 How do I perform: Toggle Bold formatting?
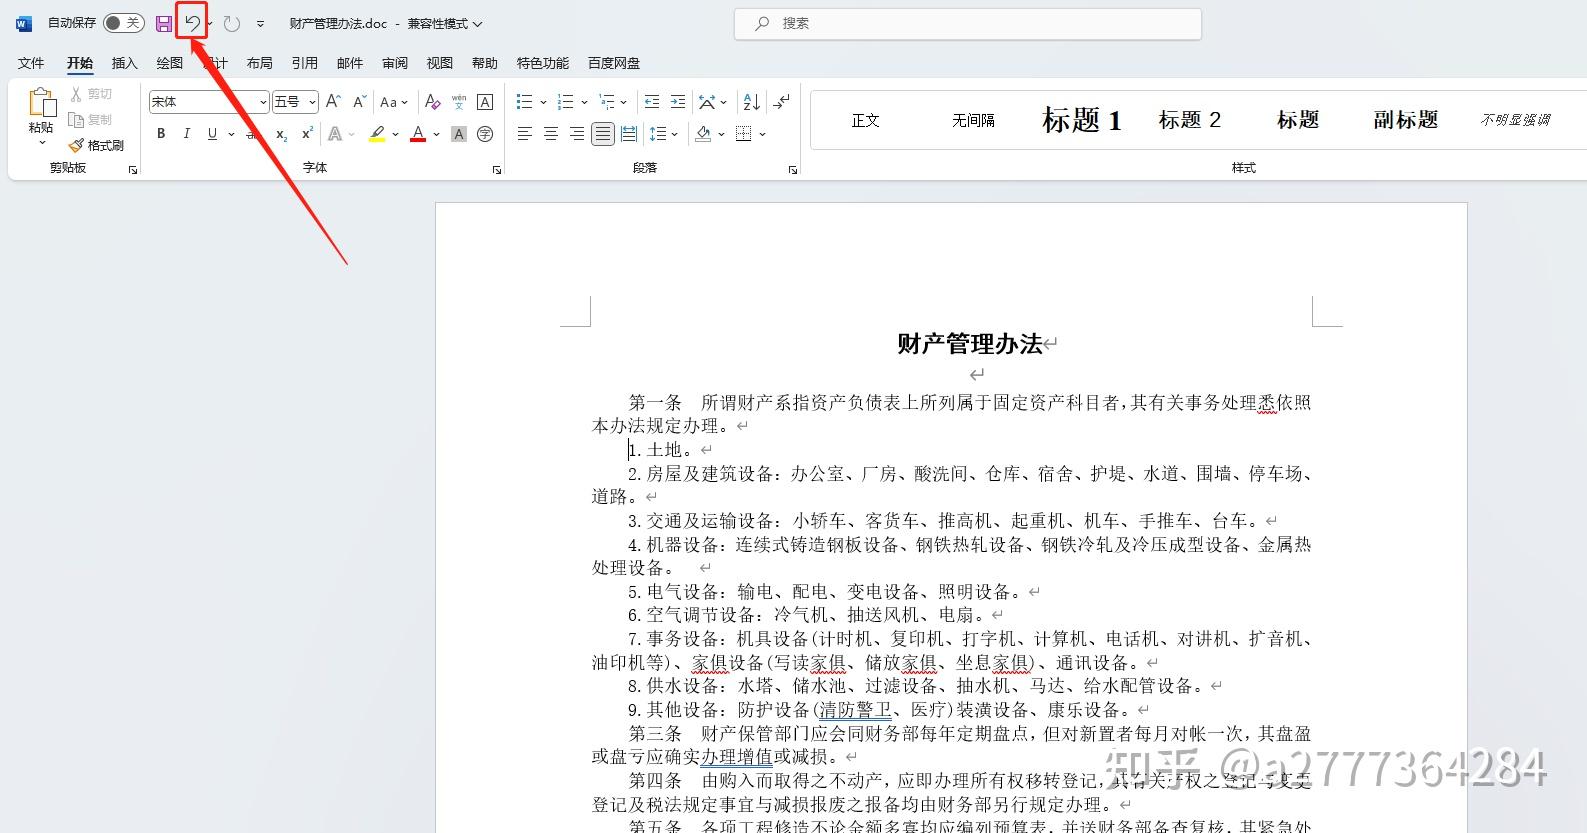tap(161, 134)
